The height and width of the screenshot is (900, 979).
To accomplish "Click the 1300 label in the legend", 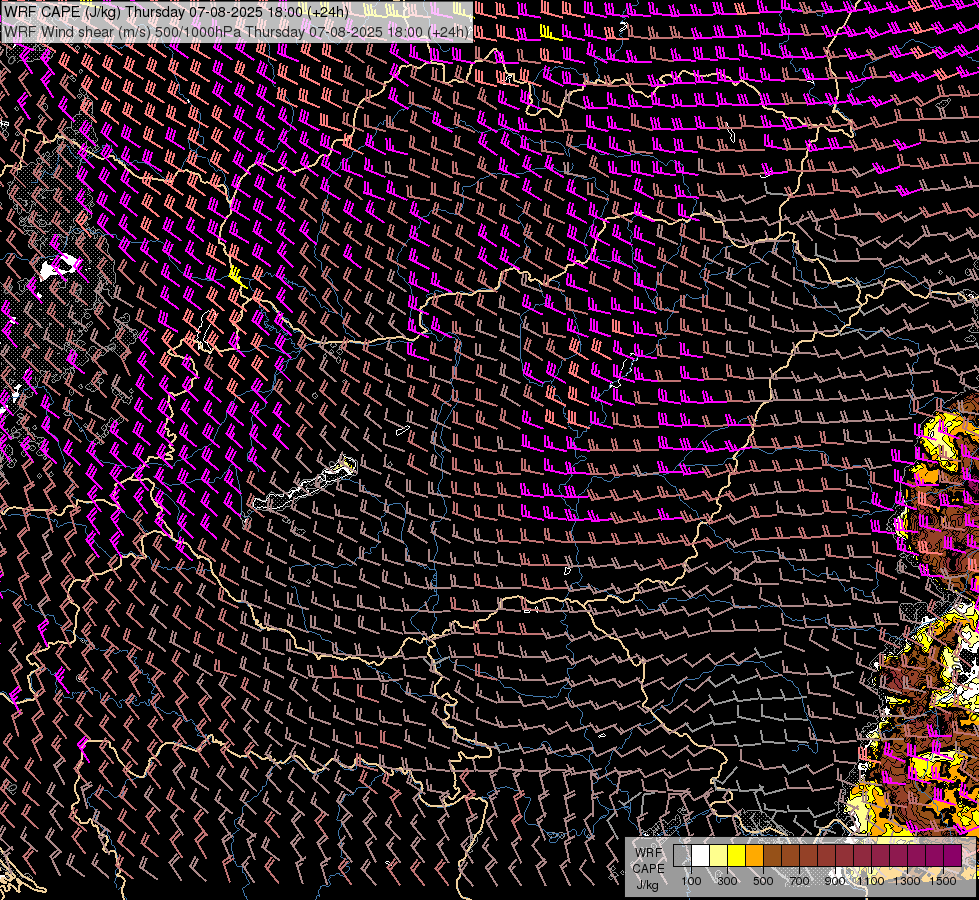I will pyautogui.click(x=907, y=881).
